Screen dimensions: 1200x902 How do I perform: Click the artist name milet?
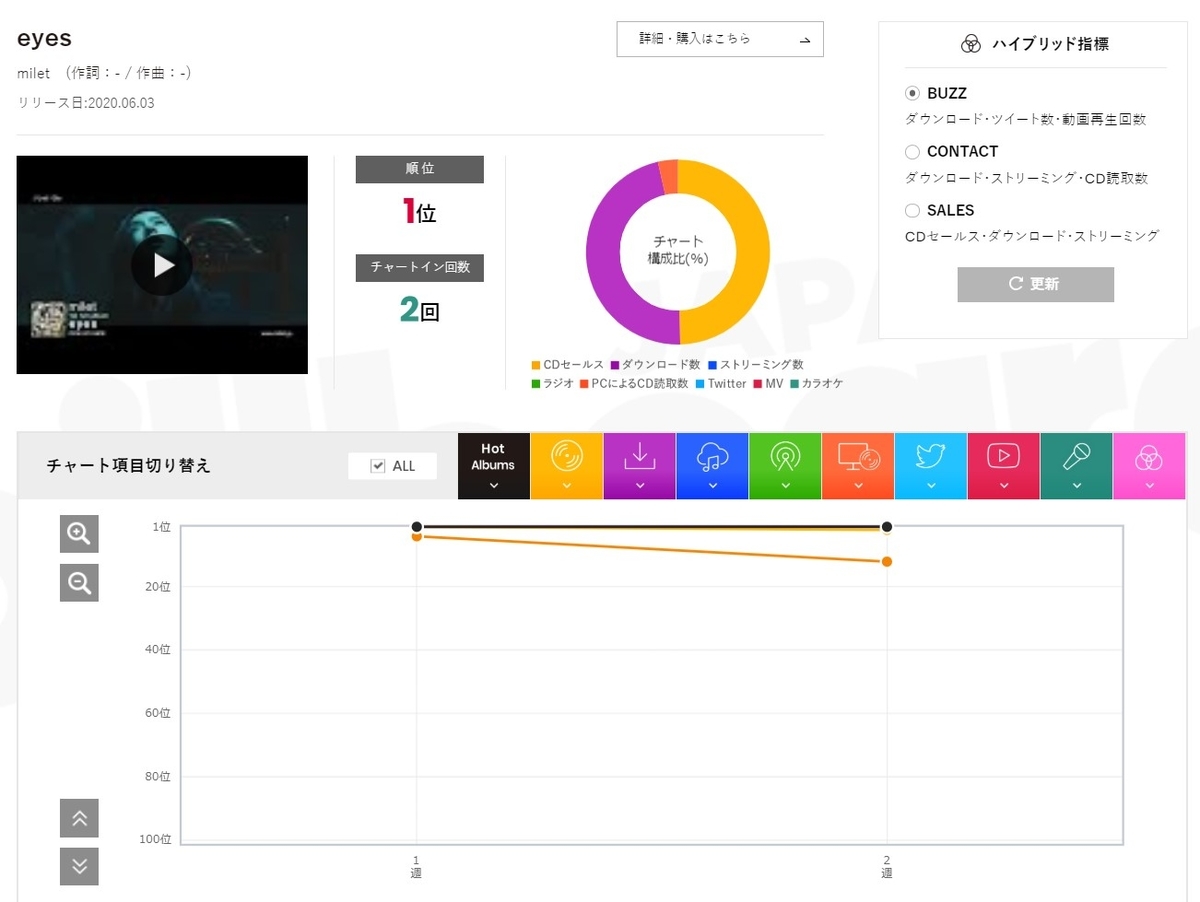click(x=34, y=73)
